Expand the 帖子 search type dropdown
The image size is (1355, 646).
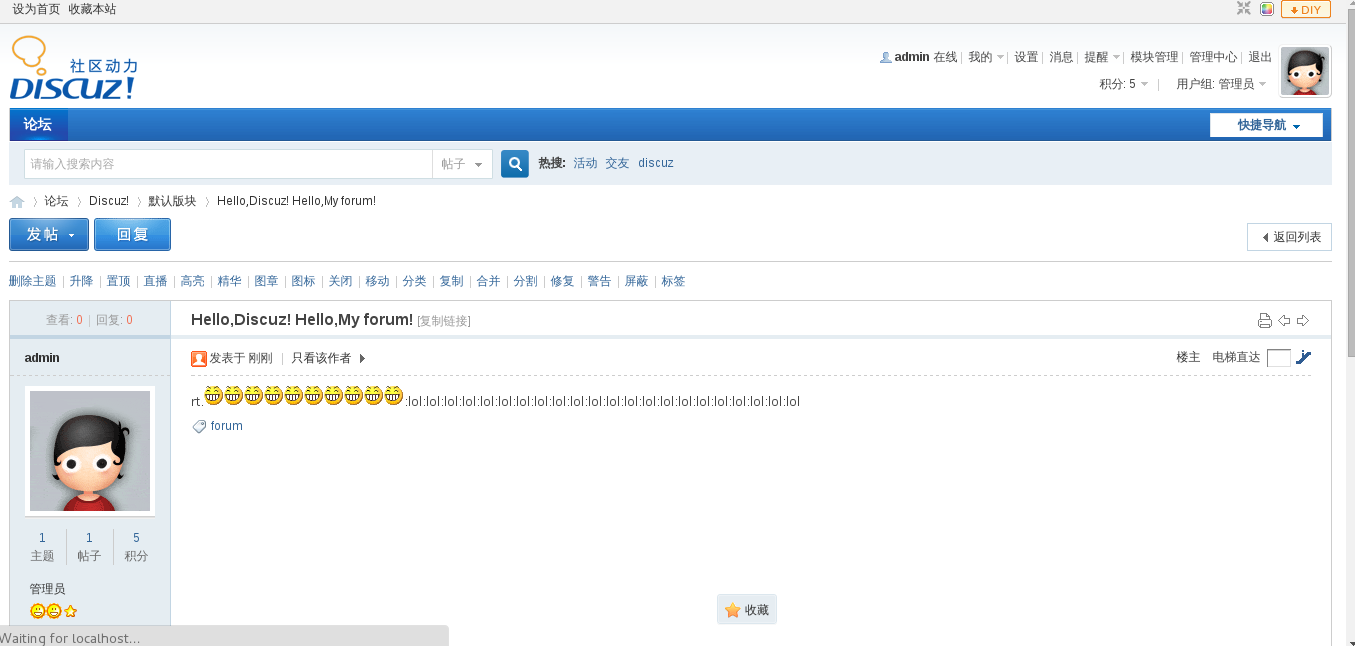click(x=462, y=164)
